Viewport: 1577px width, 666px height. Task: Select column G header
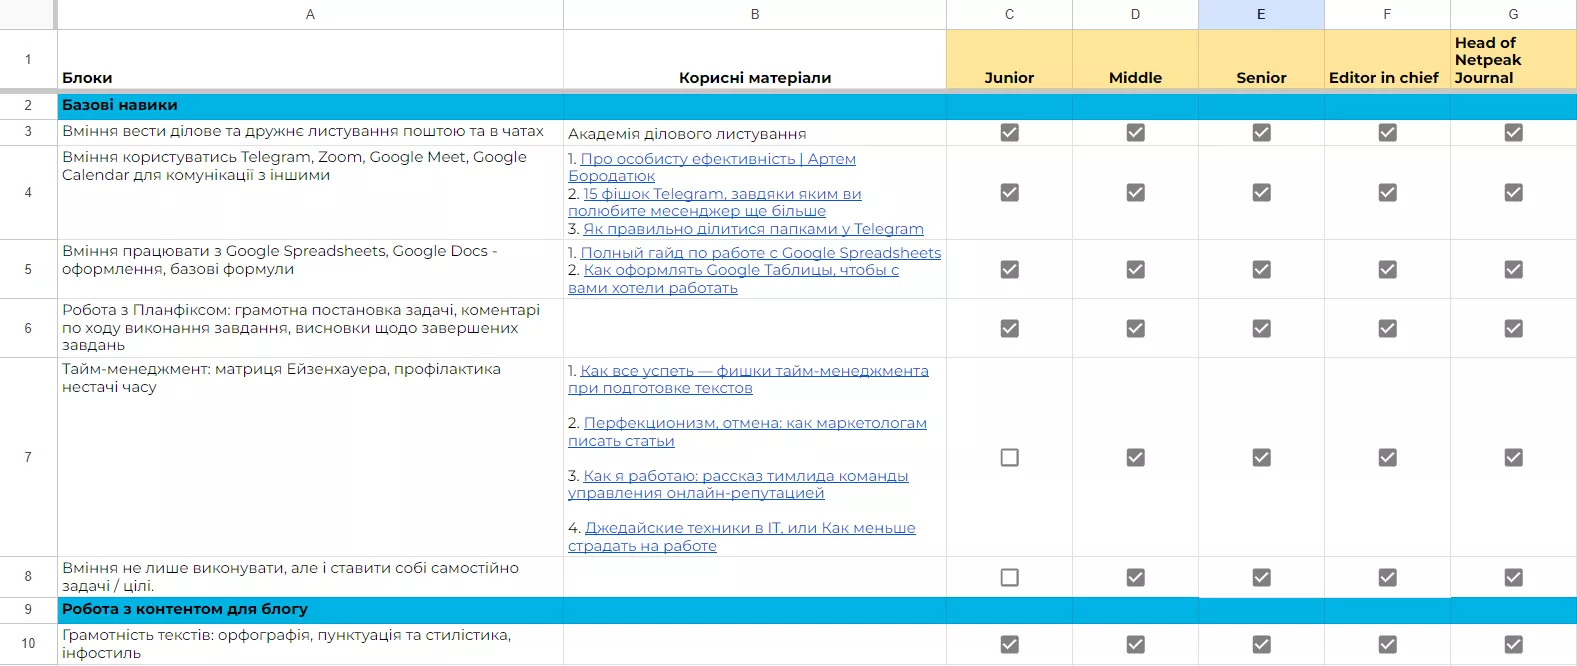click(x=1513, y=14)
